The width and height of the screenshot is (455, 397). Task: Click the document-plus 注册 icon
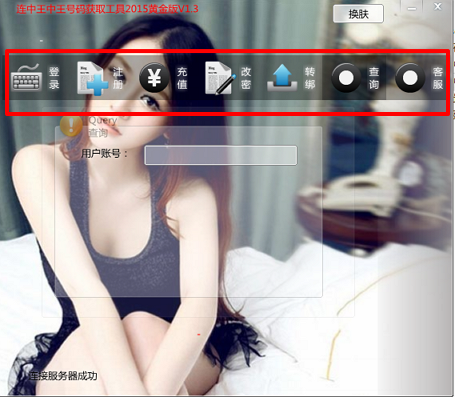point(92,78)
